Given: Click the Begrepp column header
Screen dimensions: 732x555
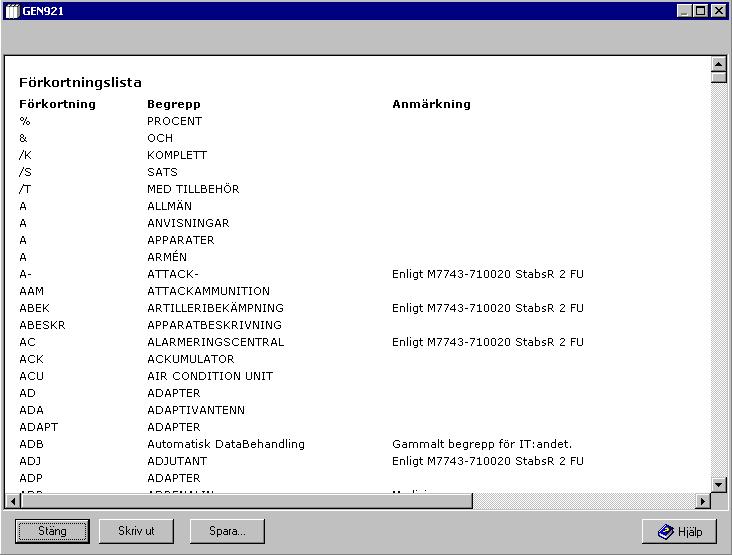Looking at the screenshot, I should pos(174,104).
